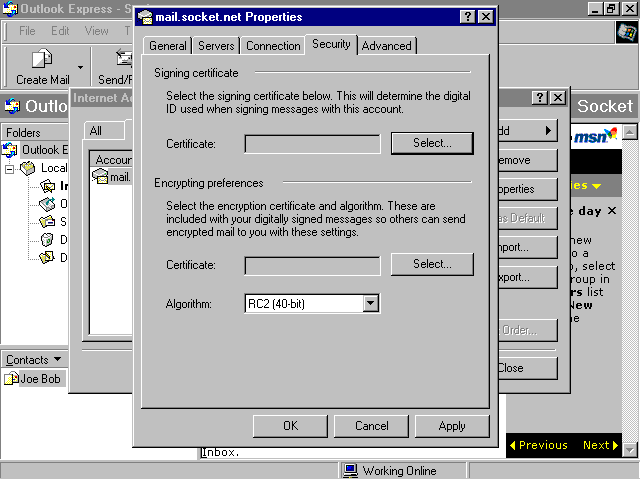Image resolution: width=640 pixels, height=480 pixels.
Task: Click the Internet Accounts help question mark
Action: 540,98
